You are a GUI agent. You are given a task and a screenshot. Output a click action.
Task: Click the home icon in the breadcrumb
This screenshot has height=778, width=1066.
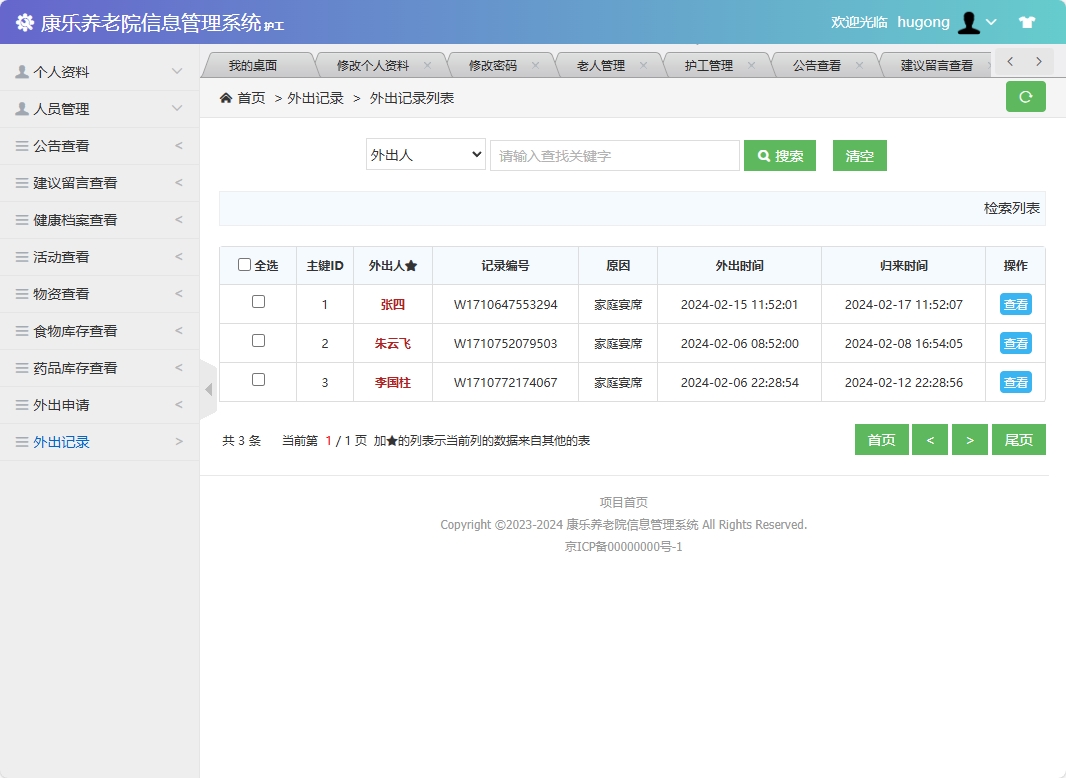click(x=227, y=99)
